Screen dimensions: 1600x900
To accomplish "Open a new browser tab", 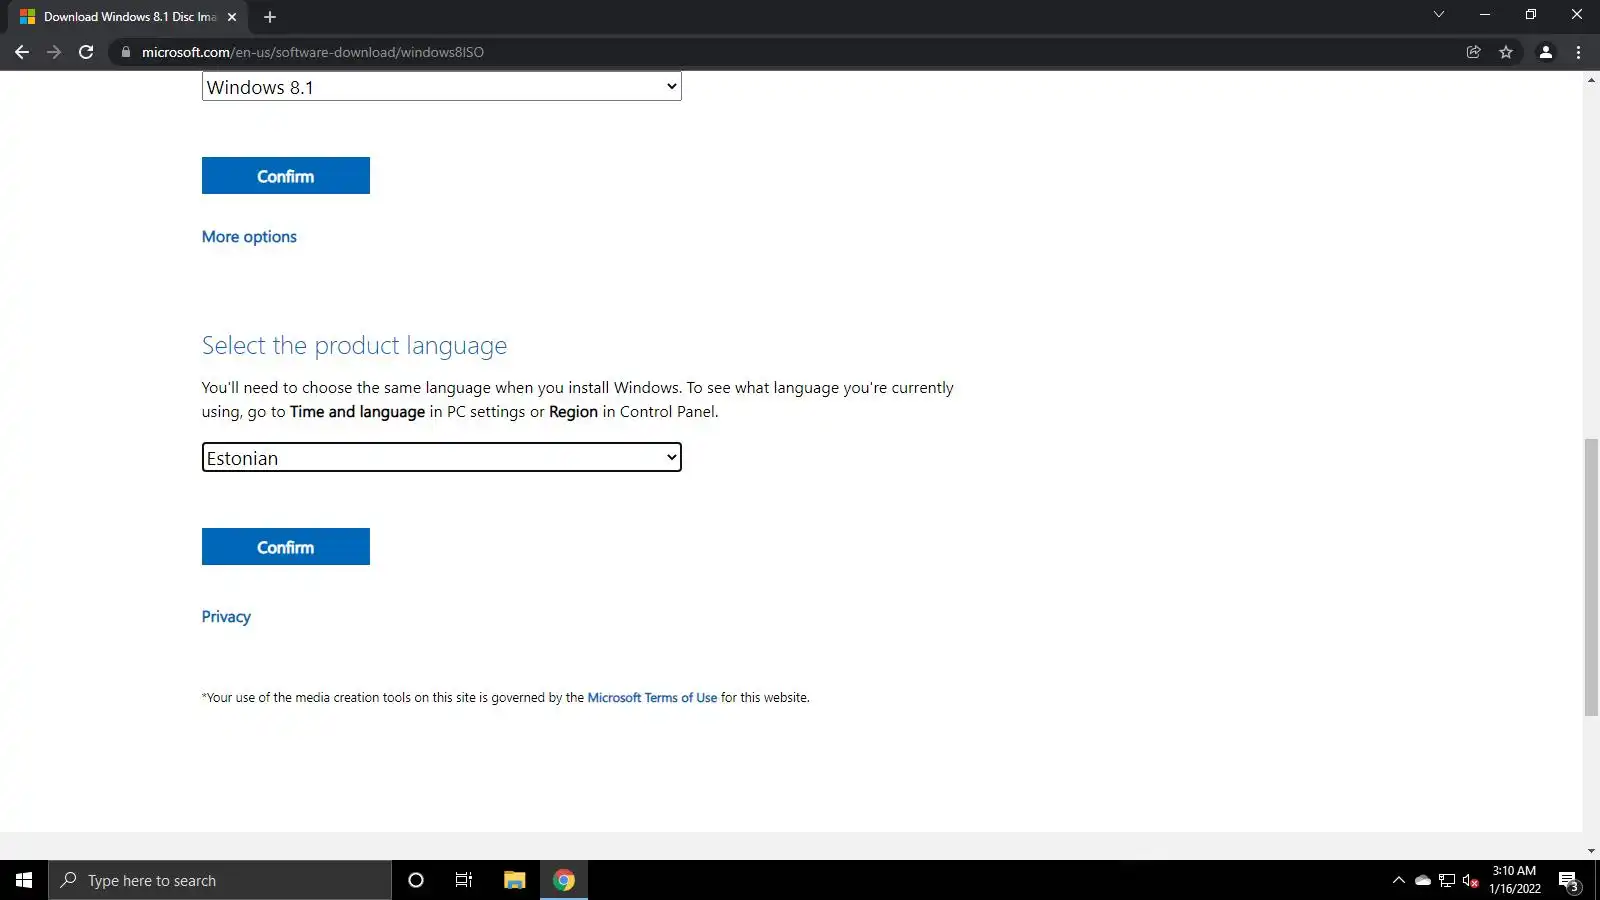I will 270,17.
